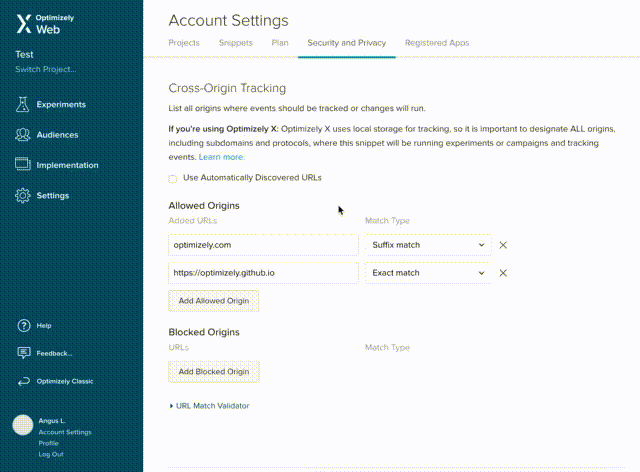This screenshot has height=472, width=640.
Task: Remove the optimizely.github.io origin row
Action: tap(503, 273)
